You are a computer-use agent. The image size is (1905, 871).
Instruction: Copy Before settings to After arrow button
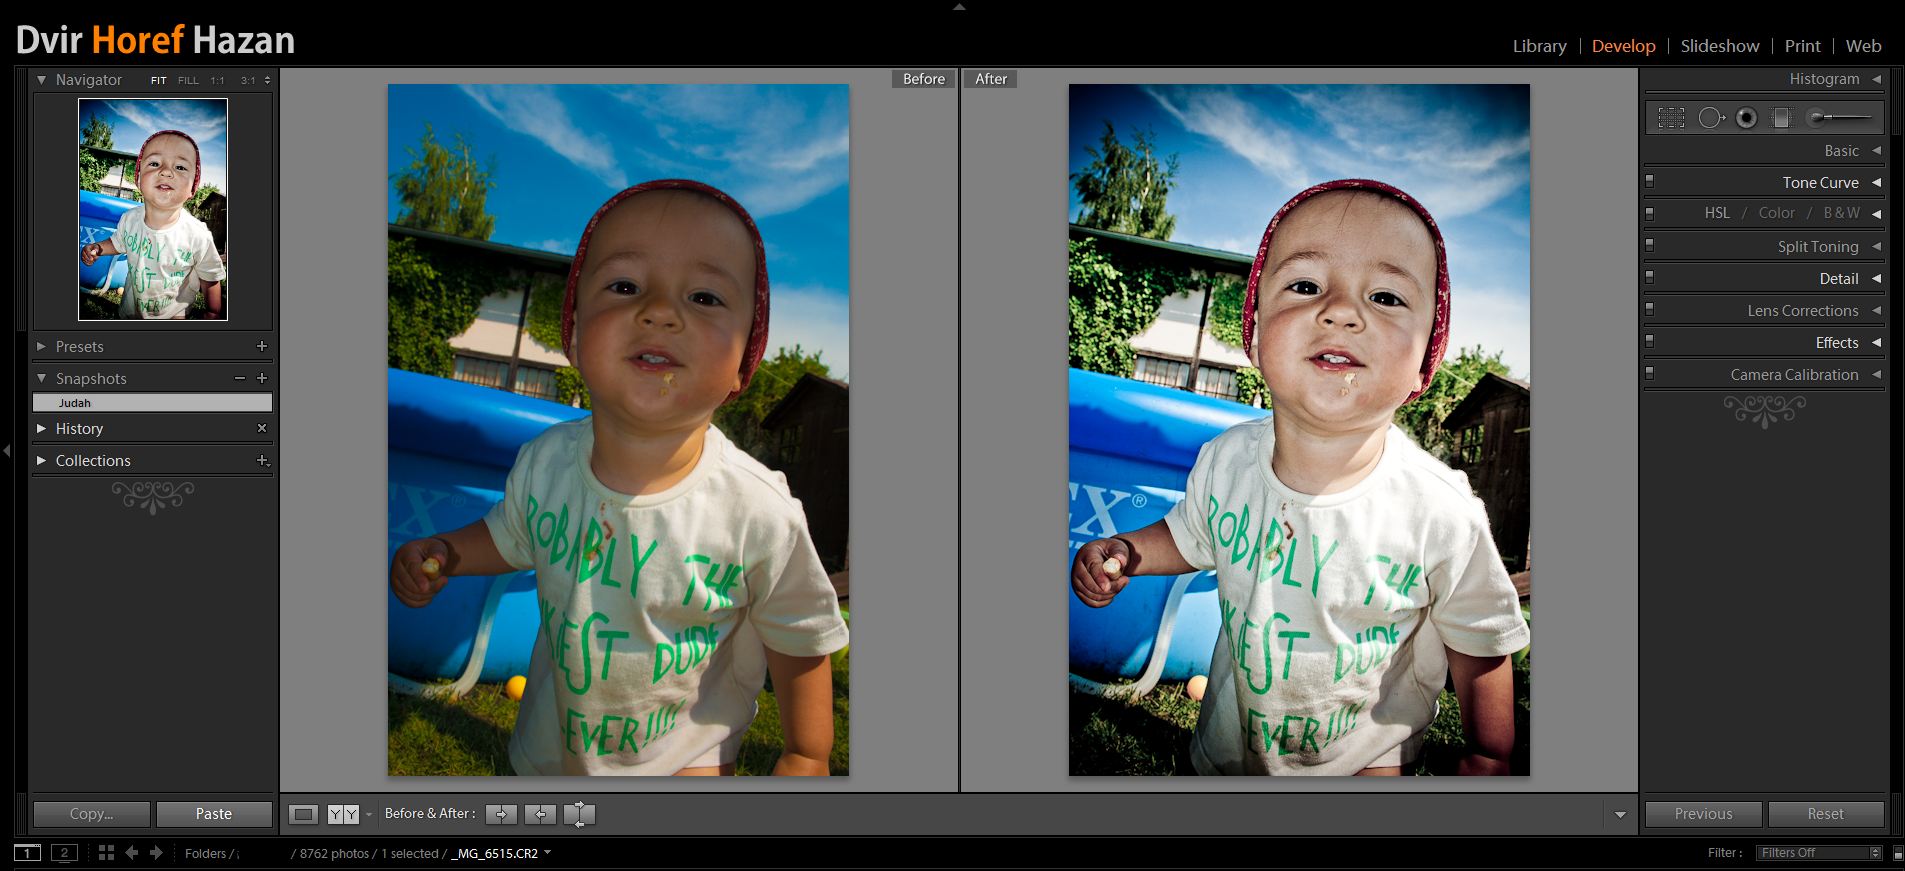[x=501, y=814]
